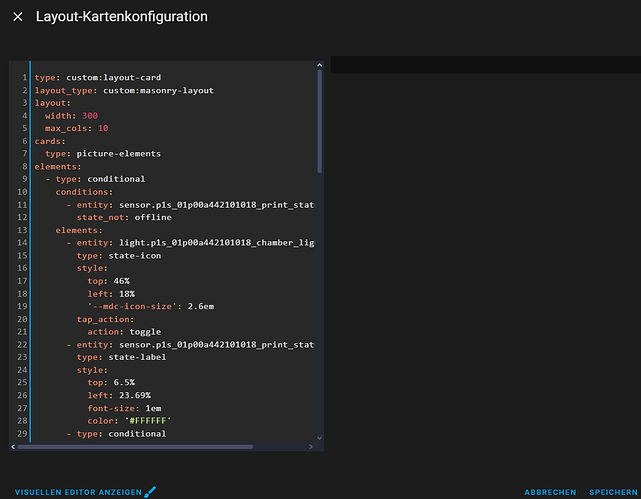Click the color value '#FFFFFF' in code
Viewport: 641px width, 499px height.
click(148, 421)
